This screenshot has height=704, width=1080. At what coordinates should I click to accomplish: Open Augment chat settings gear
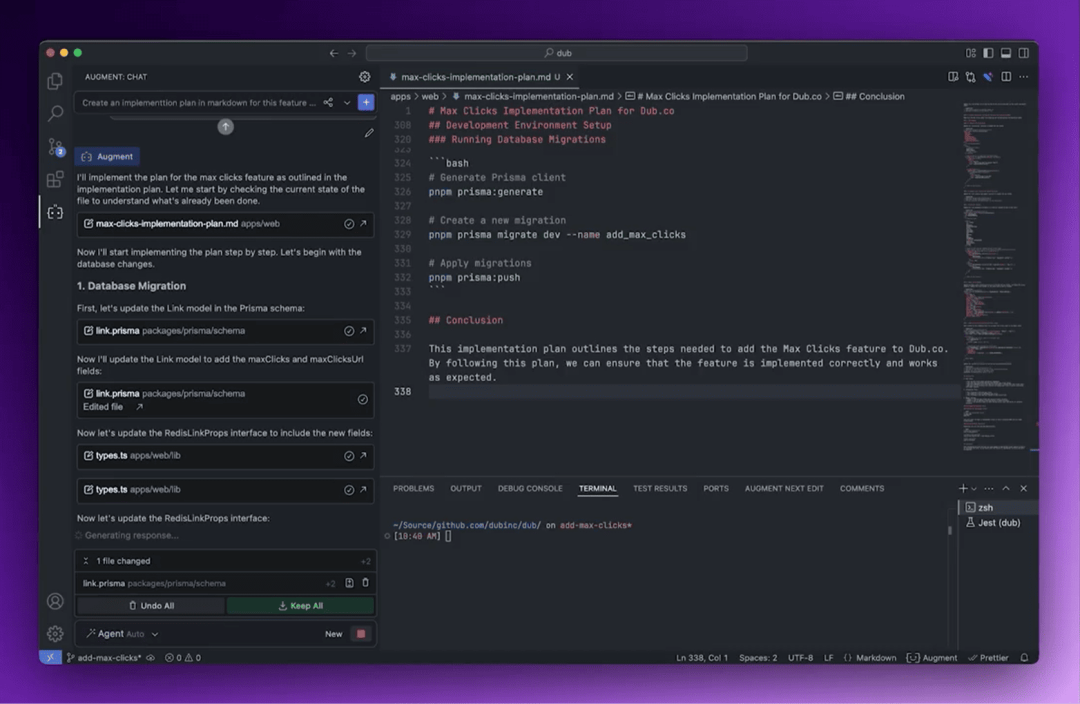click(x=364, y=77)
